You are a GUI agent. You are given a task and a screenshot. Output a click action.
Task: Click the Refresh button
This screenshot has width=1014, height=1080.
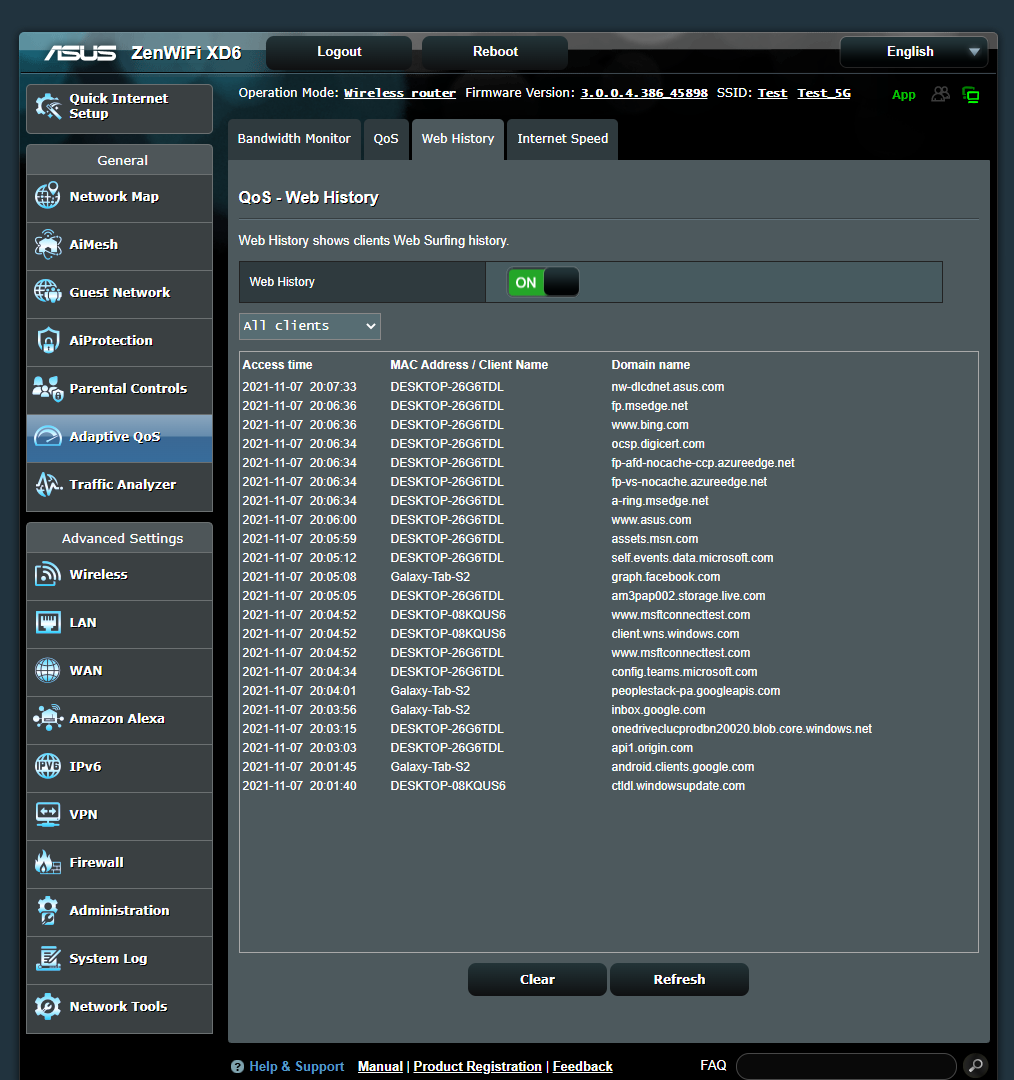coord(679,979)
